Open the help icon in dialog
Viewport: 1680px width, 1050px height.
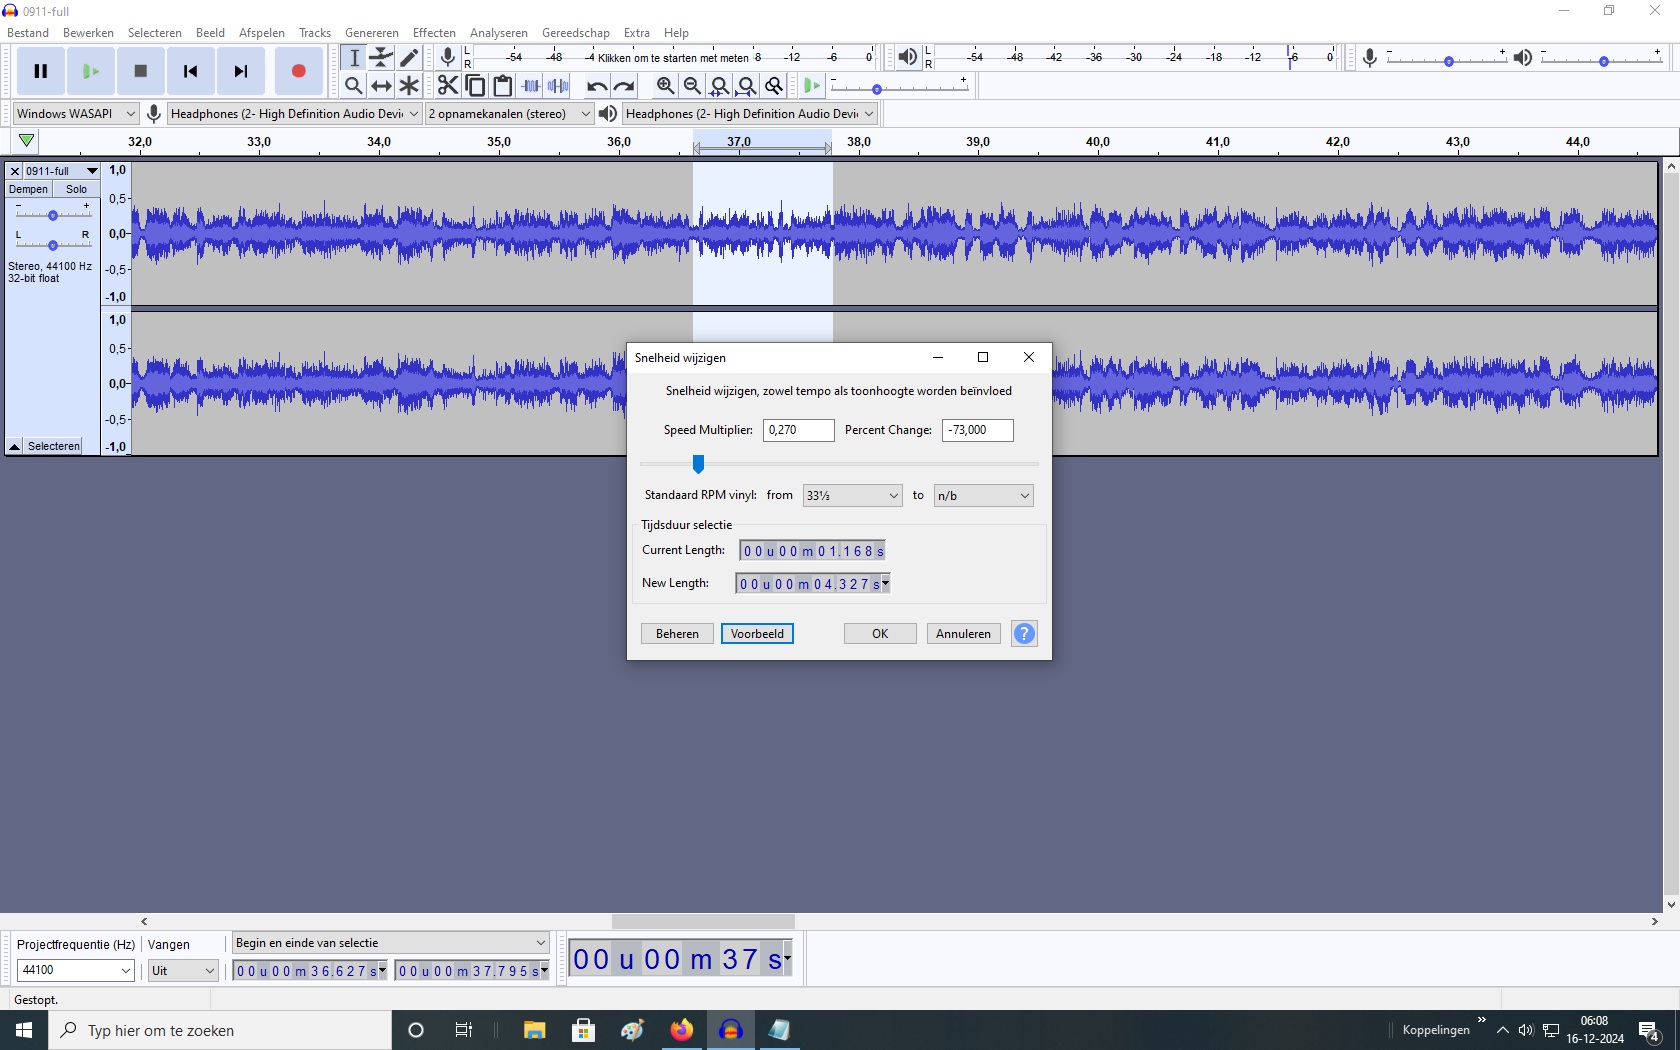pos(1024,634)
